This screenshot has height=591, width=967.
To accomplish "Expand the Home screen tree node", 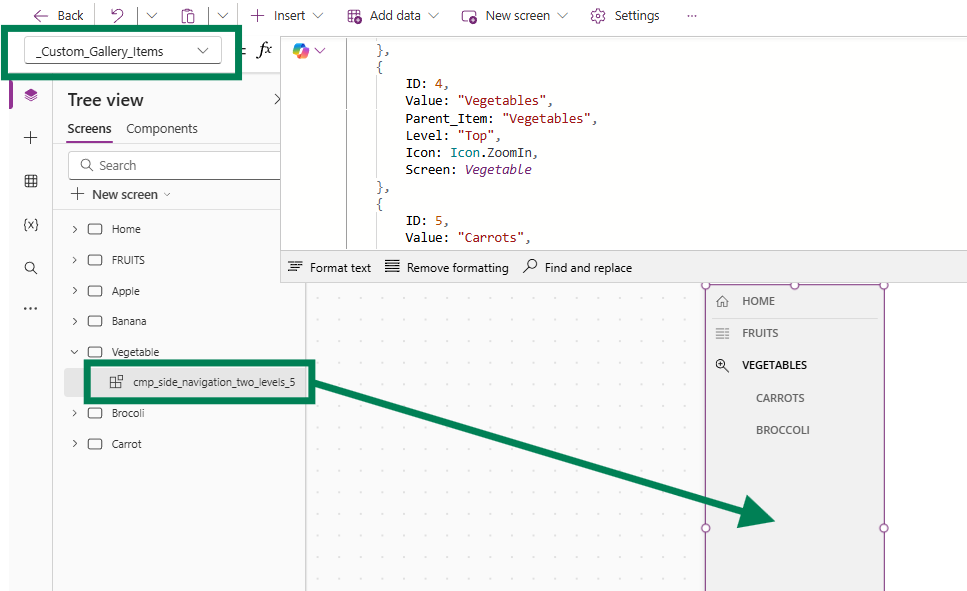I will 74,230.
